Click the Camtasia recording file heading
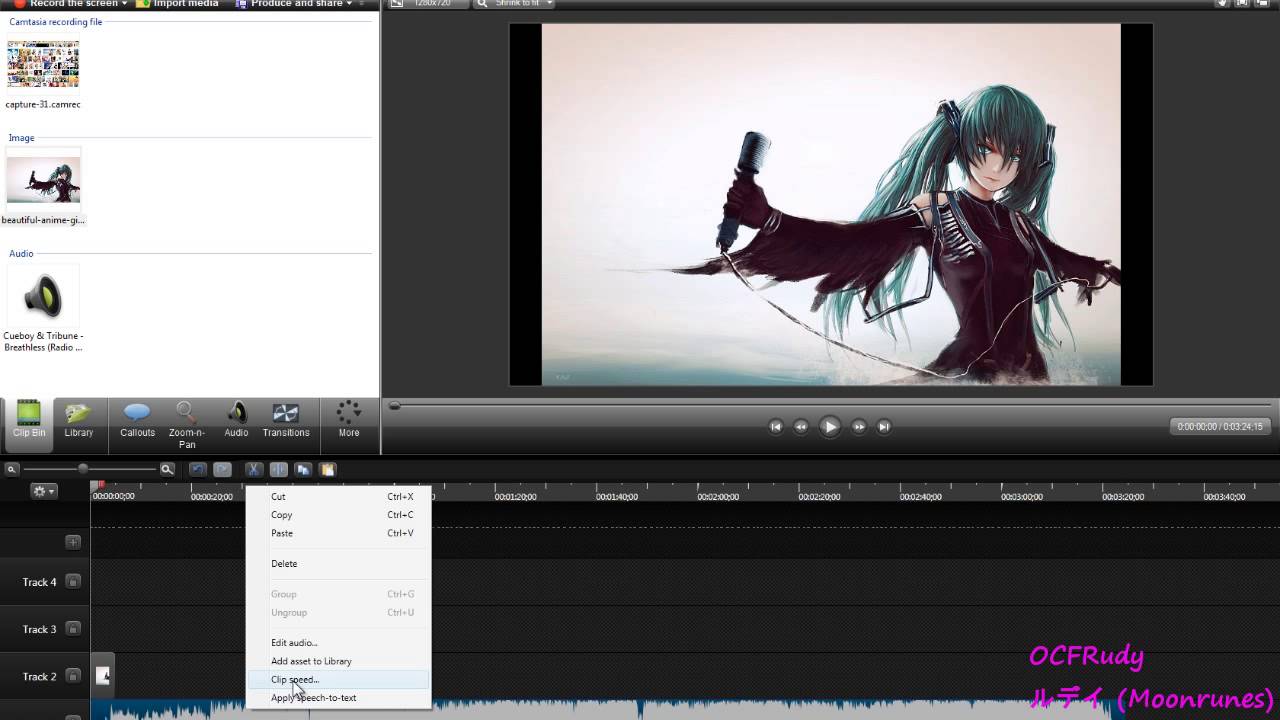 coord(56,22)
